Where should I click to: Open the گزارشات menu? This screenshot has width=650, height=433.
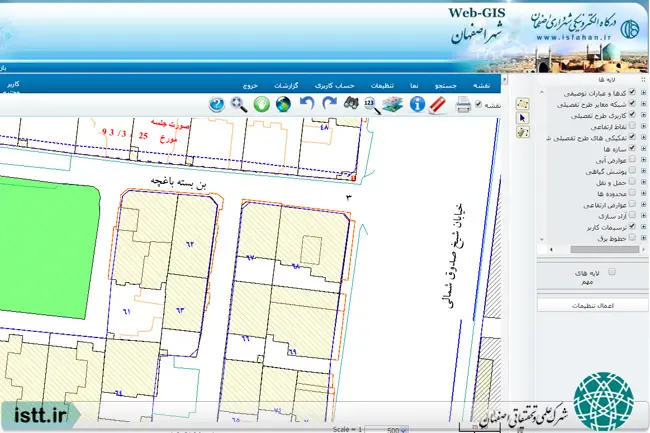(286, 86)
